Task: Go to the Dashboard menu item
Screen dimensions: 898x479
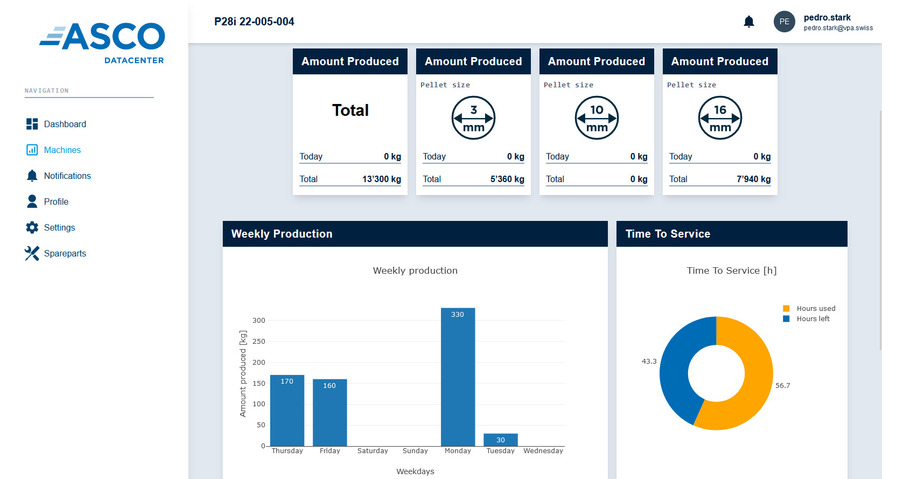Action: pyautogui.click(x=64, y=124)
